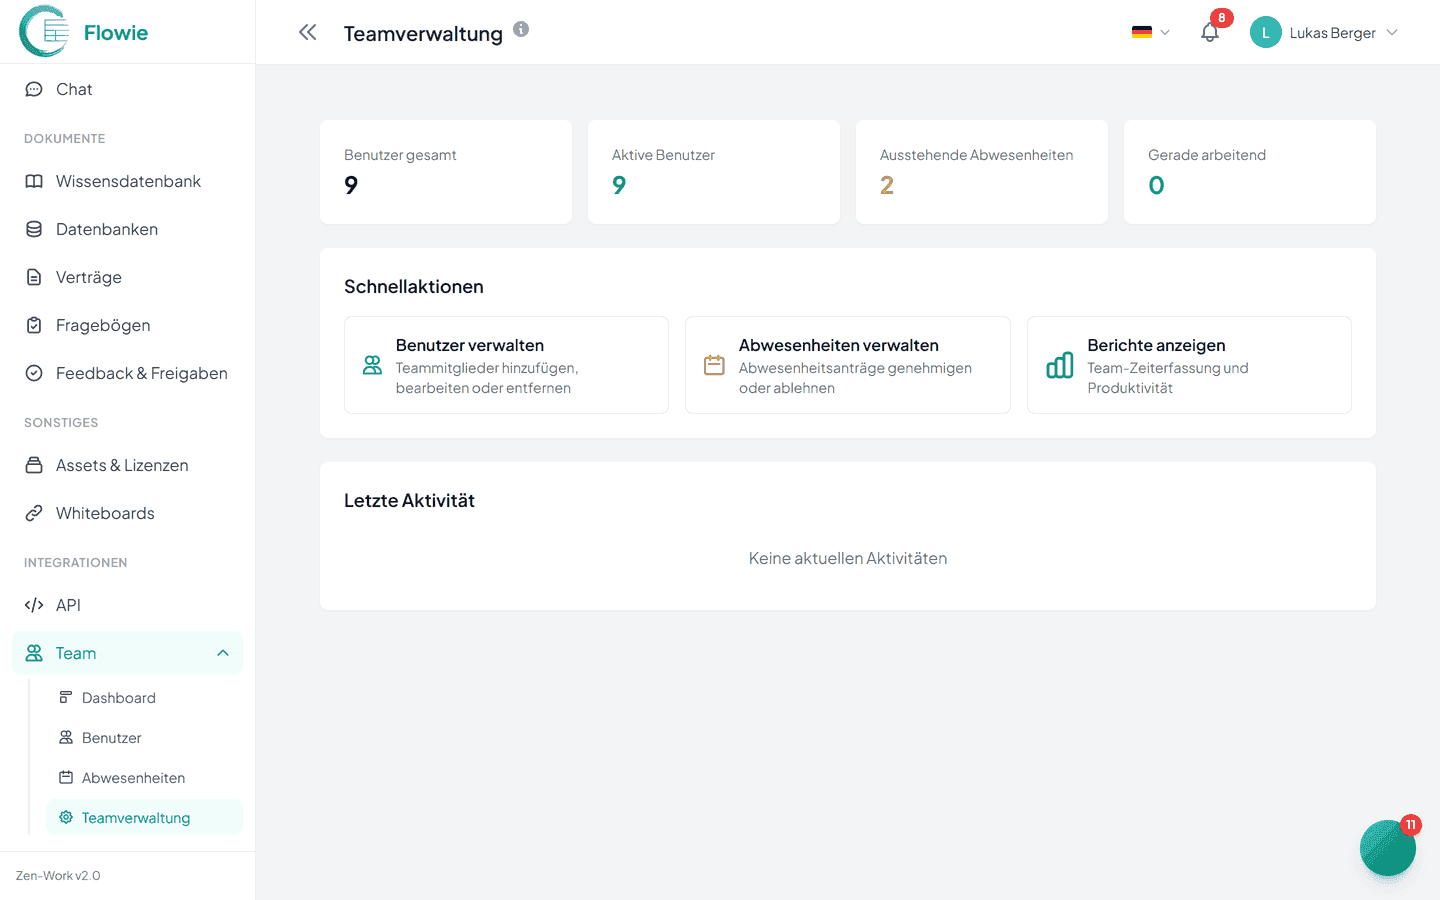Click the Datenbanken database icon
Viewport: 1440px width, 900px height.
[x=34, y=229]
